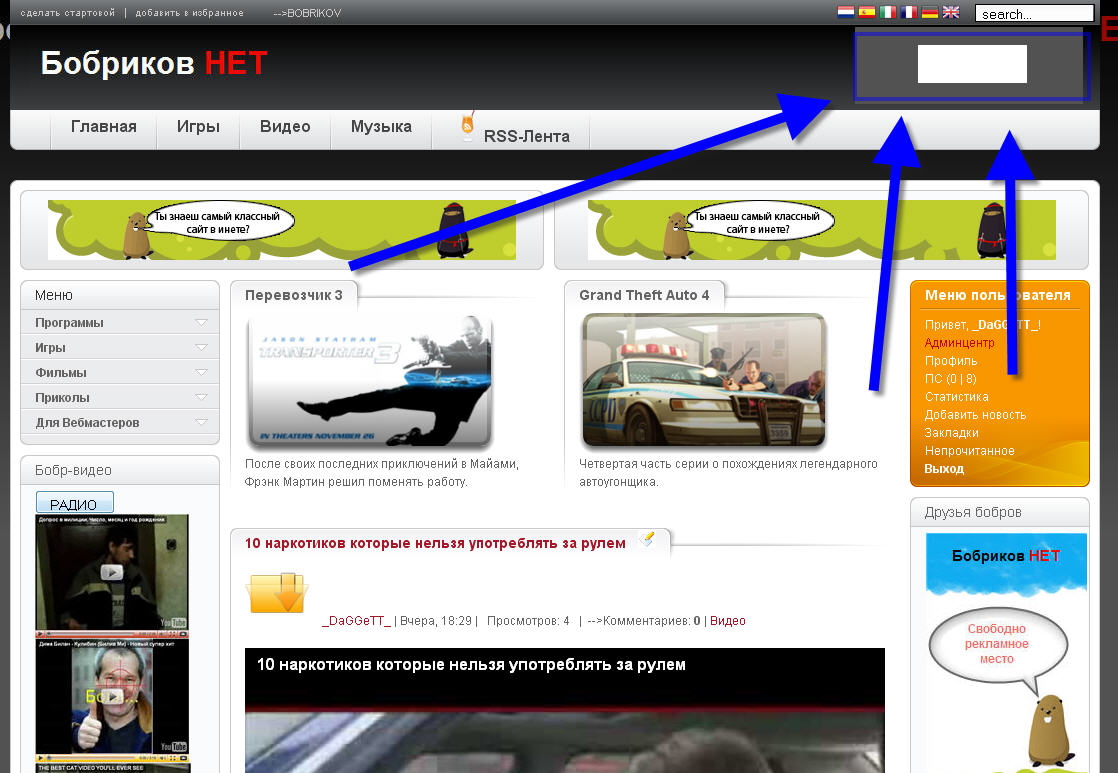Play the police interrogation video via center button
Screen dimensions: 1118x773
tap(112, 572)
